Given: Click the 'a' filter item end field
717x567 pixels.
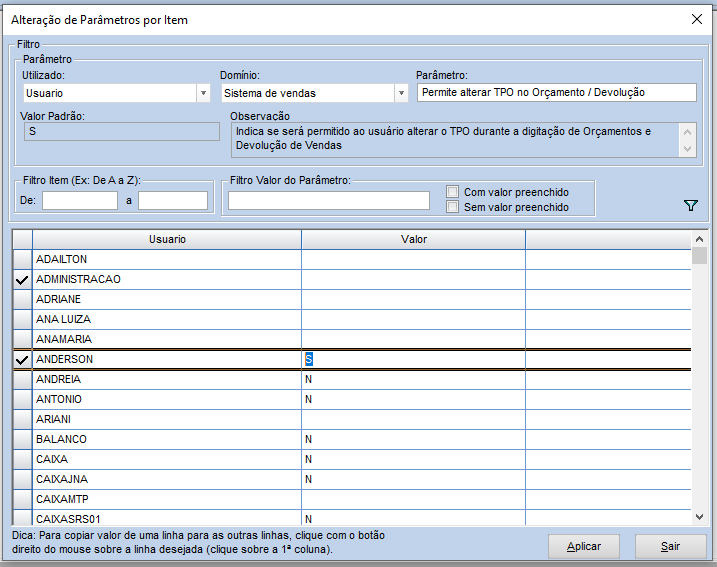Looking at the screenshot, I should pyautogui.click(x=173, y=201).
